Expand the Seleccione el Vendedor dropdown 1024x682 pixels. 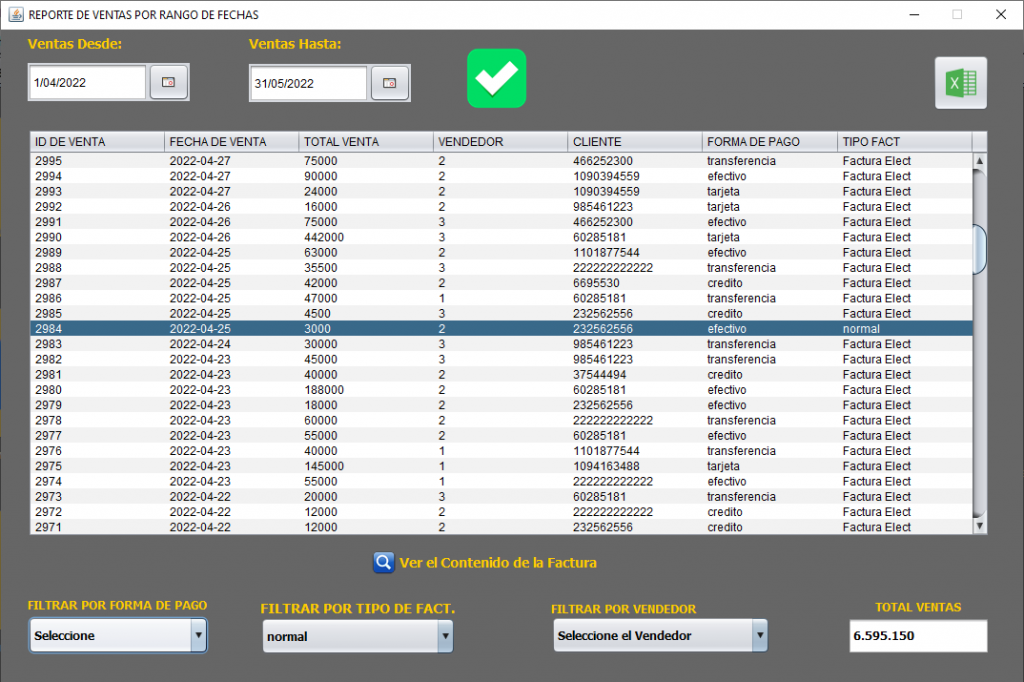[759, 635]
